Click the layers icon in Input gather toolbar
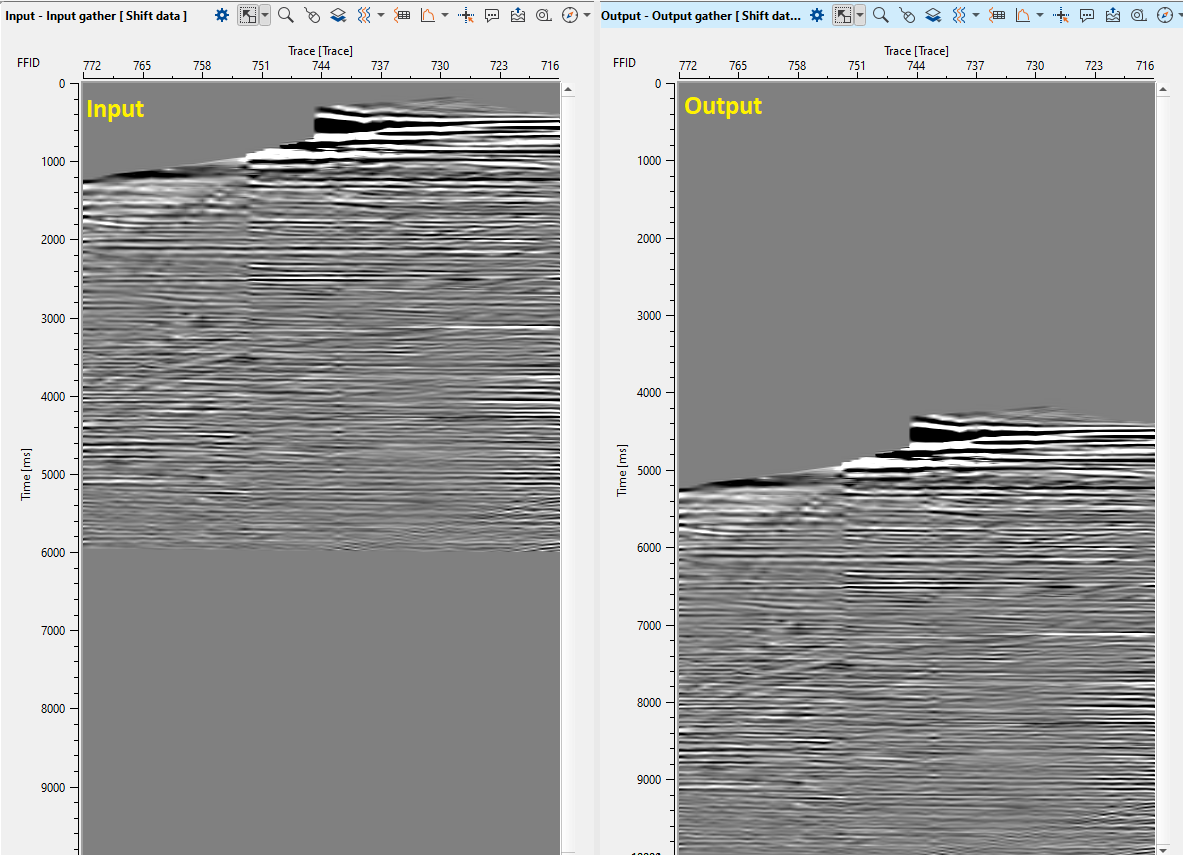The width and height of the screenshot is (1183, 855). coord(339,15)
